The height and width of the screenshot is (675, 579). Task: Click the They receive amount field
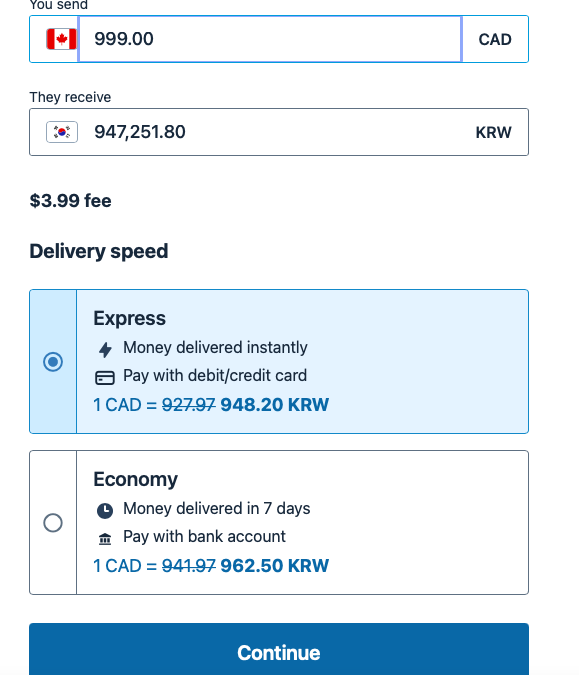279,132
